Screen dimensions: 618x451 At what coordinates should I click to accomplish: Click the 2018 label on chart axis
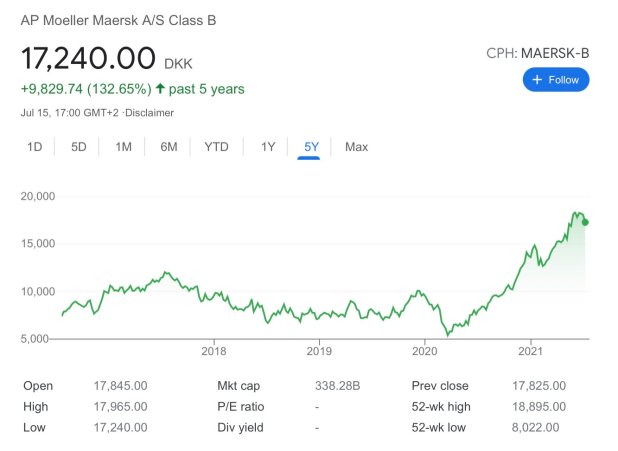coord(213,351)
